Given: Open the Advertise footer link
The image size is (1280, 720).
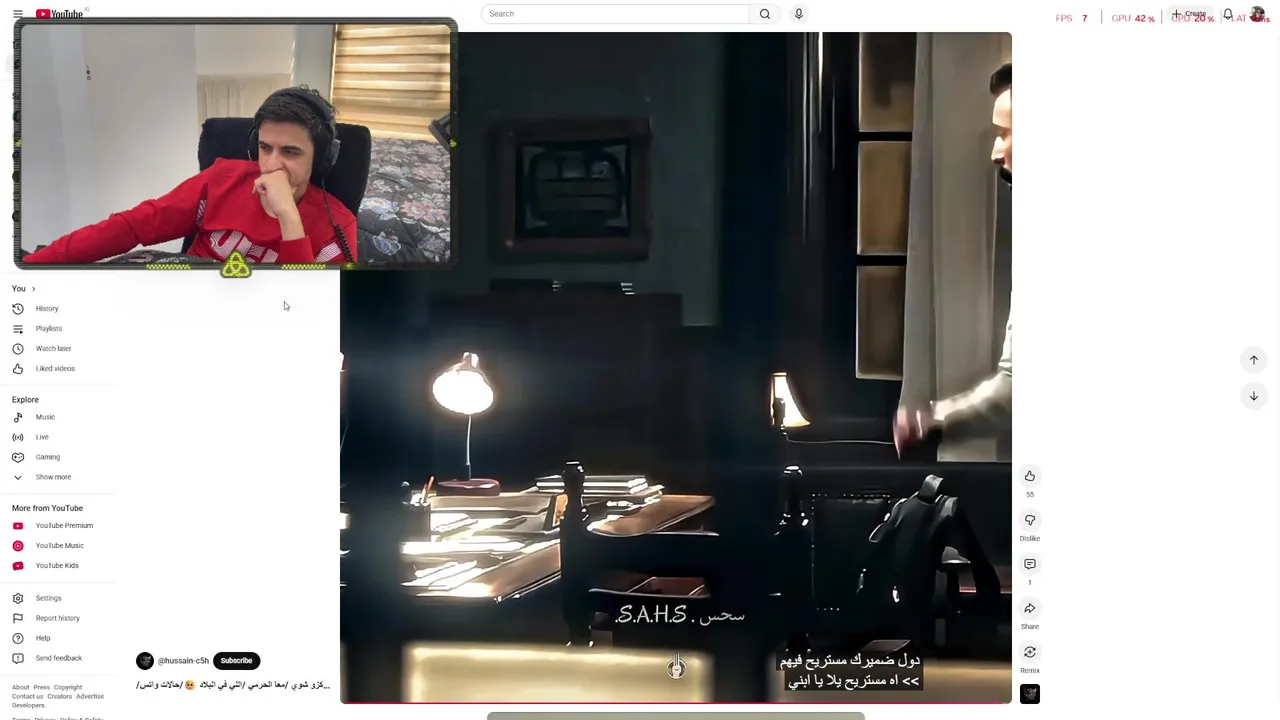Looking at the screenshot, I should click(90, 696).
